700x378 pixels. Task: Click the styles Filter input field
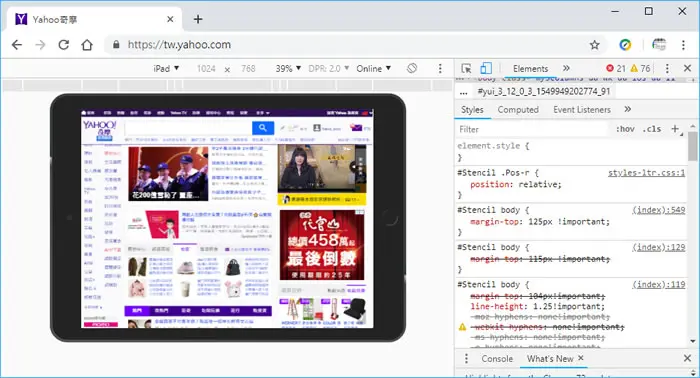coord(533,129)
